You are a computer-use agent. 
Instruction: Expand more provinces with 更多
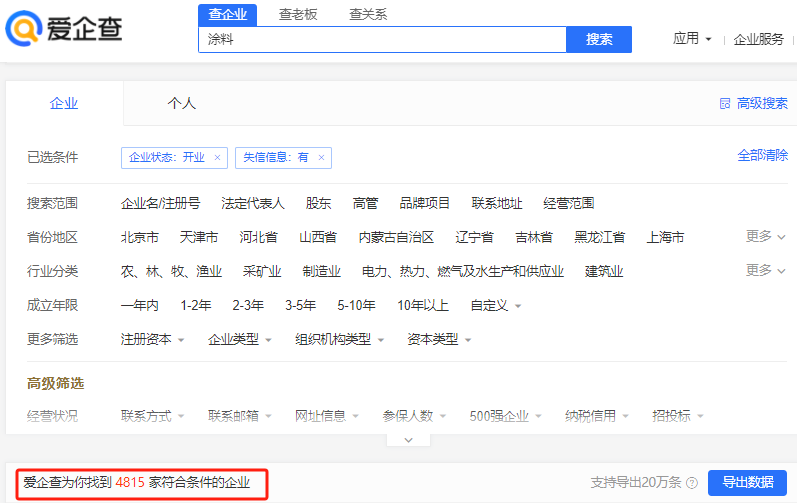pos(765,237)
